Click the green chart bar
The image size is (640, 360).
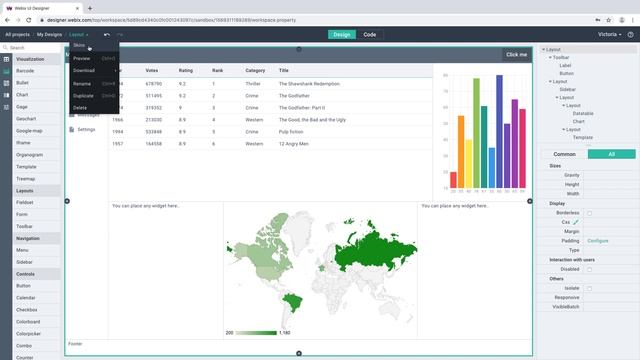pos(476,133)
